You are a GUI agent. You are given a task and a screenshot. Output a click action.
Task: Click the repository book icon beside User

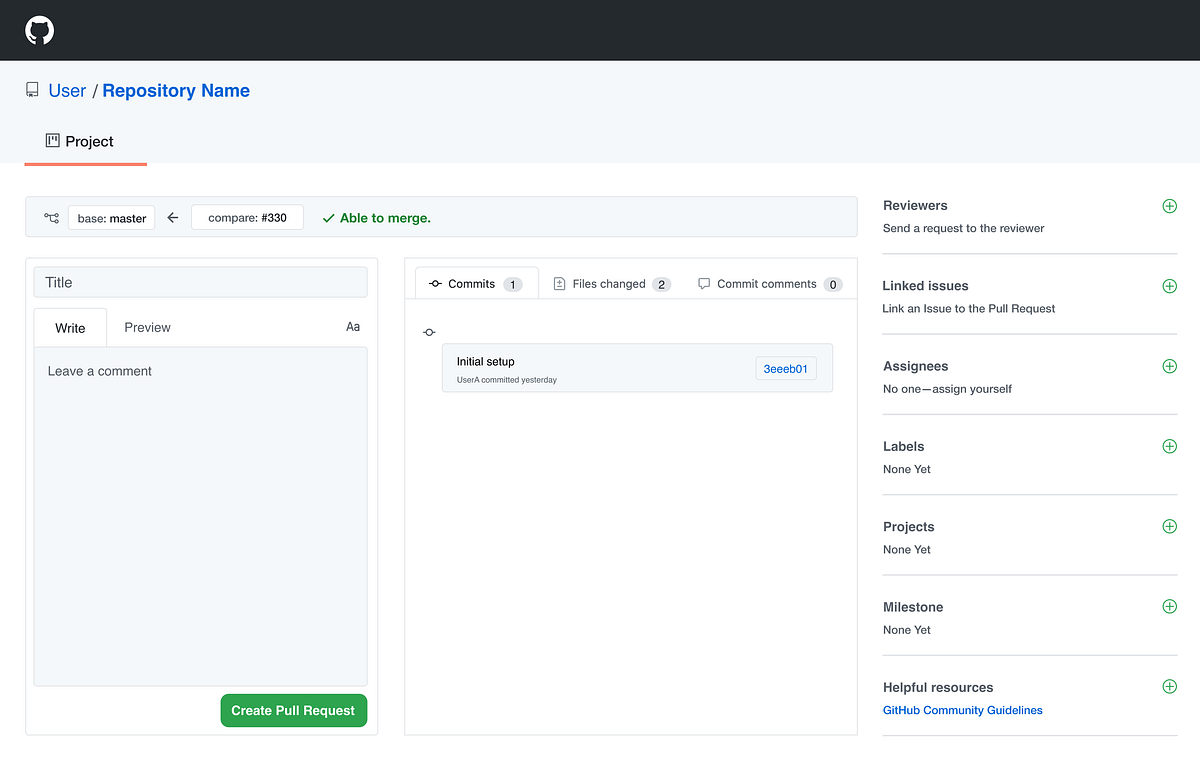[x=31, y=89]
